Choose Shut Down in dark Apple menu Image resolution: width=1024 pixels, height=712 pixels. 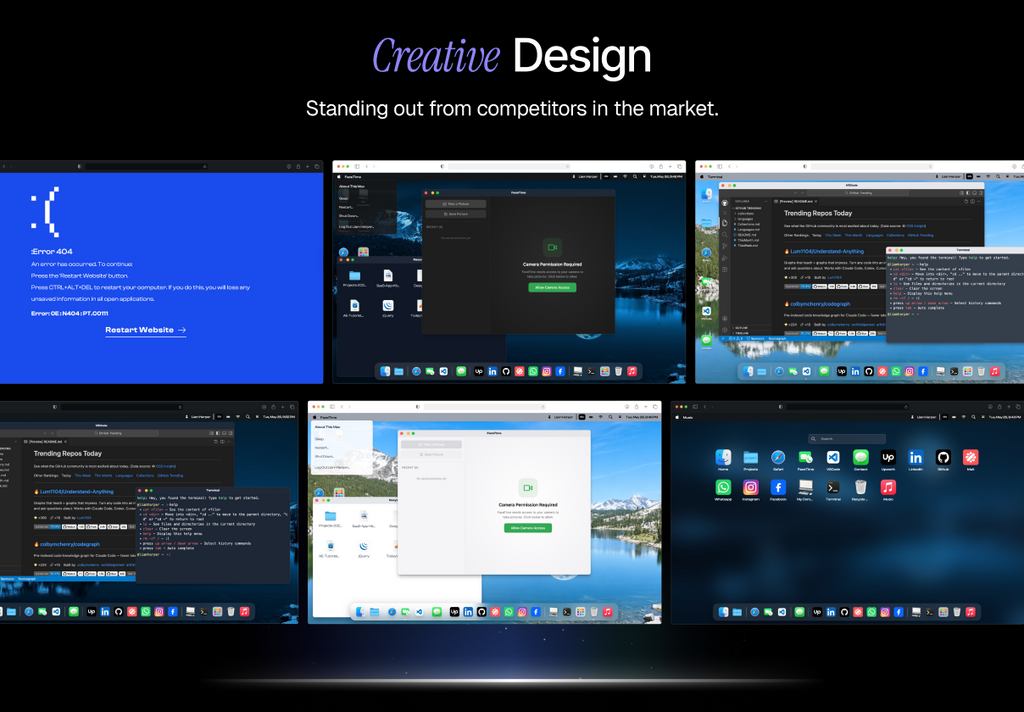pos(349,216)
